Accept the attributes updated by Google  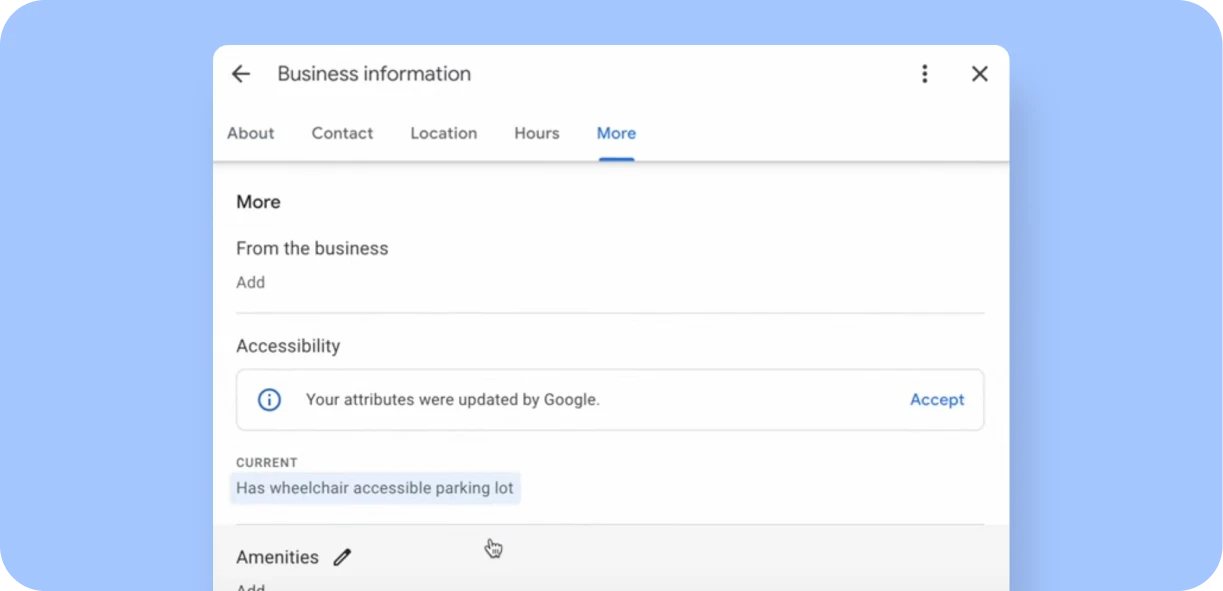[x=937, y=399]
